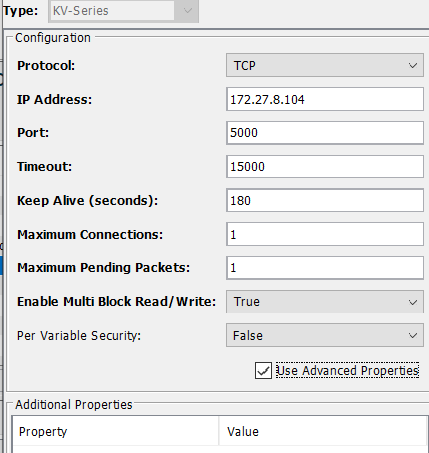The height and width of the screenshot is (453, 429).
Task: Click the chevron arrow beside True value
Action: click(x=413, y=302)
